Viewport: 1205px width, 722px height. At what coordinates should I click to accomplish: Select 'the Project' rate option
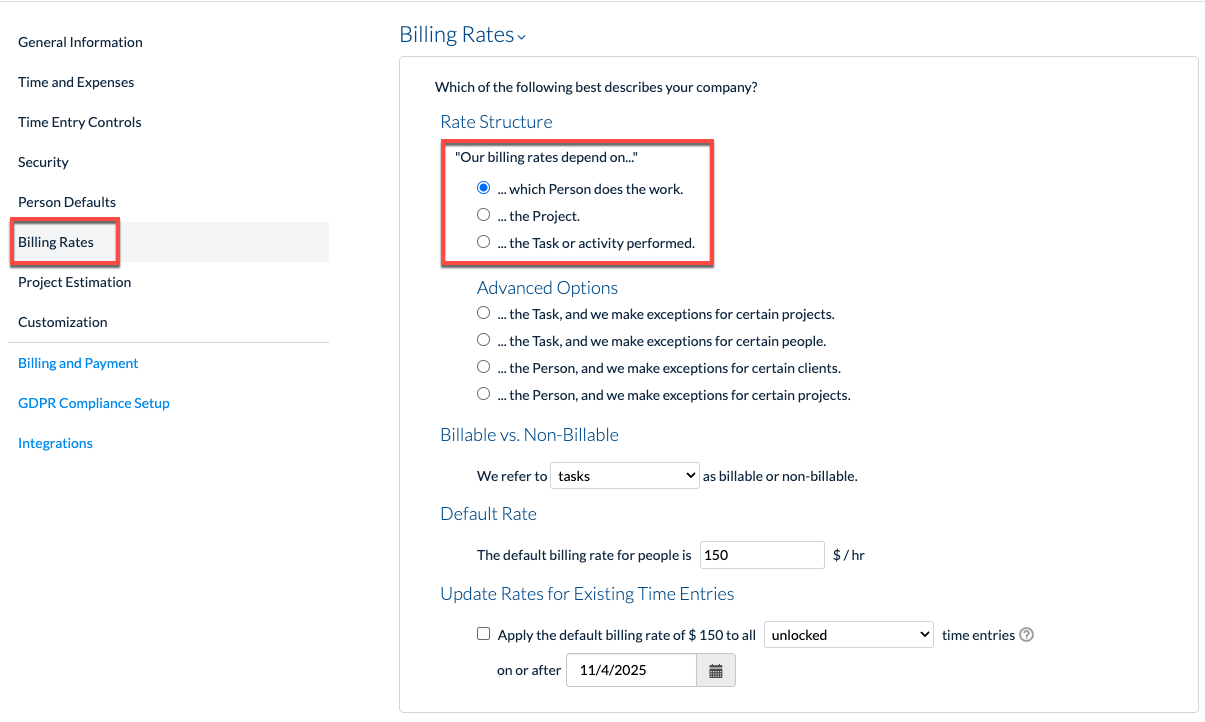484,215
